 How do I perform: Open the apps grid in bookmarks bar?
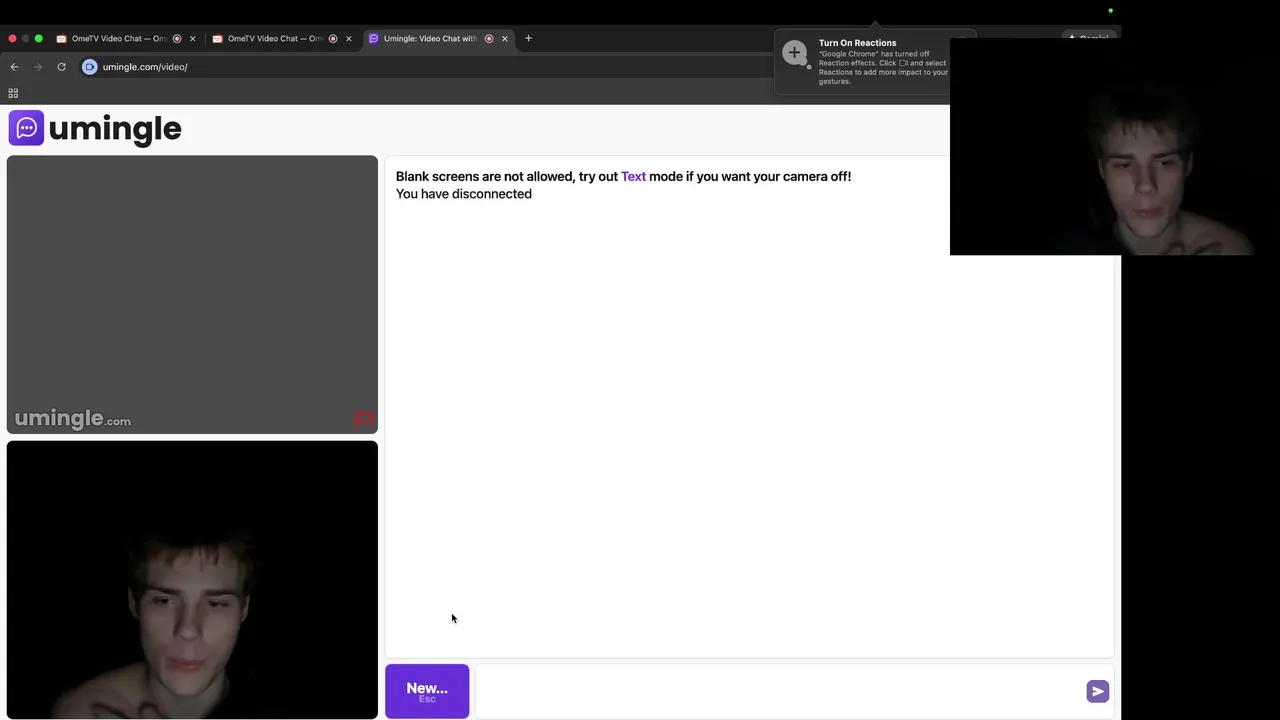13,93
